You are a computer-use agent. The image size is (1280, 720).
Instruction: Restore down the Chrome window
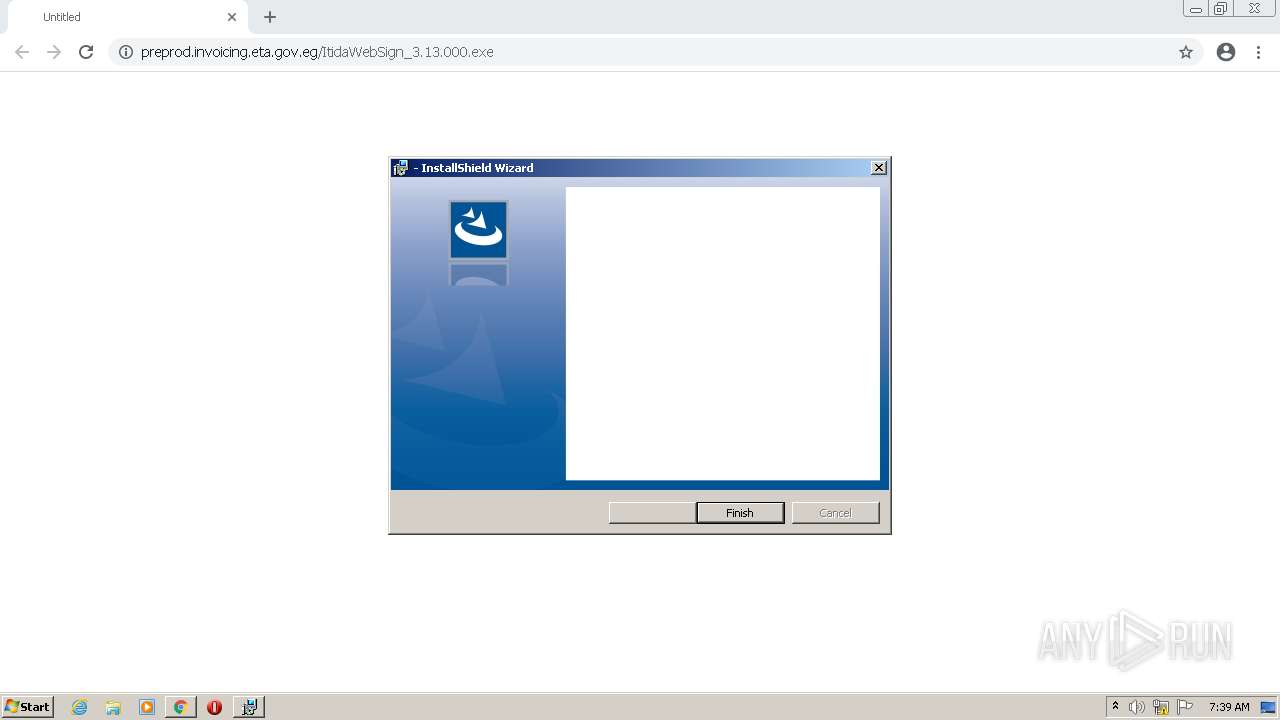[1221, 9]
